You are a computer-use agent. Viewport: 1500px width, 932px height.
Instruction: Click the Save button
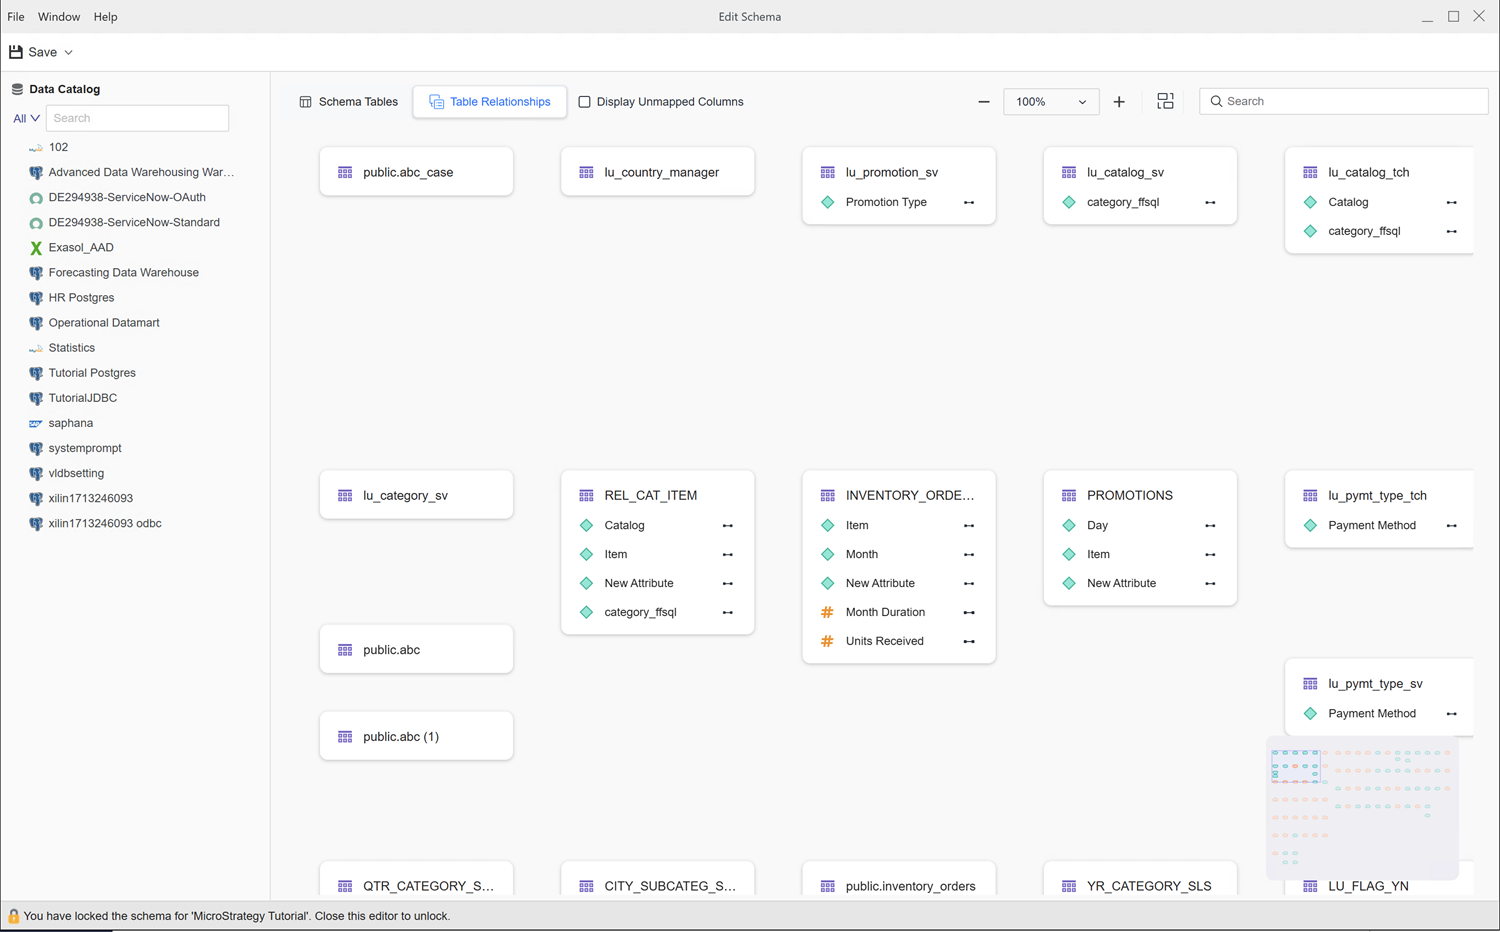point(33,53)
